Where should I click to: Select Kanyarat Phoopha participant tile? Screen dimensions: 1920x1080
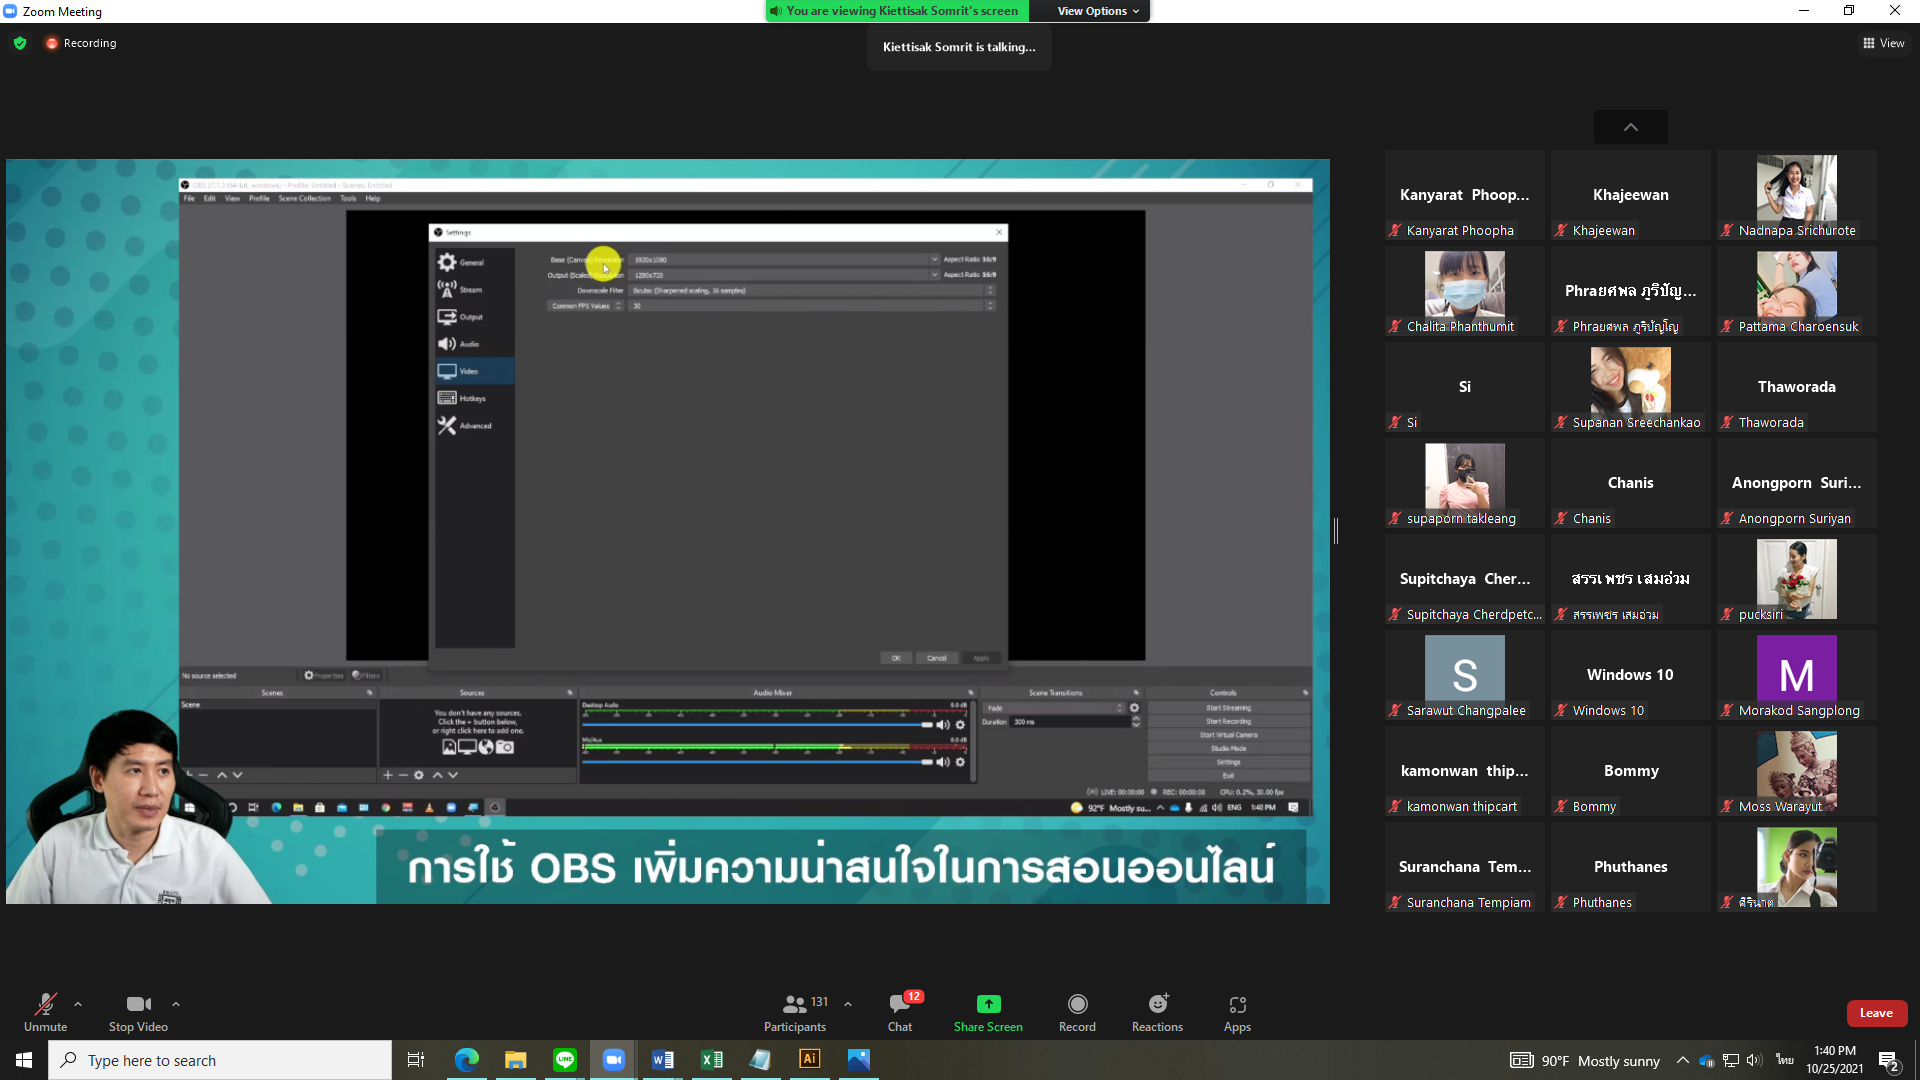coord(1464,195)
